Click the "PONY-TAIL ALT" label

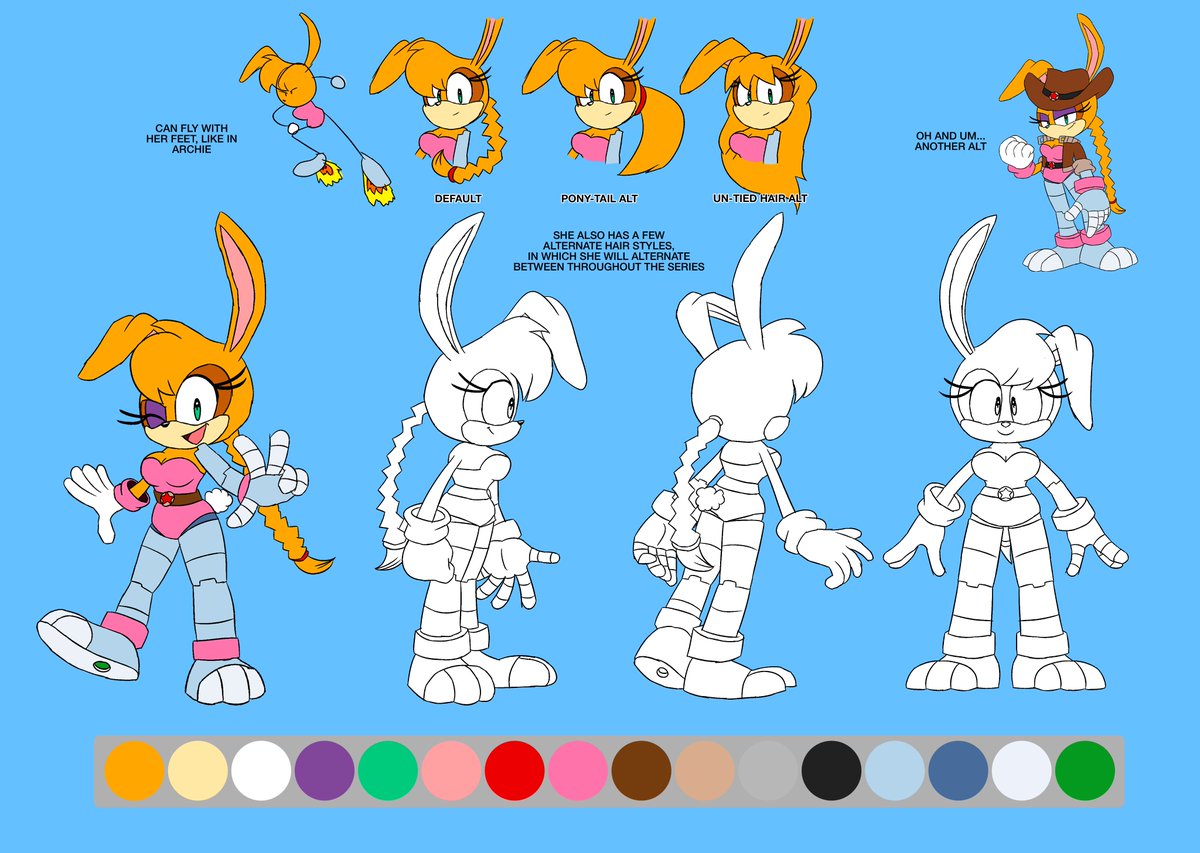tap(600, 199)
